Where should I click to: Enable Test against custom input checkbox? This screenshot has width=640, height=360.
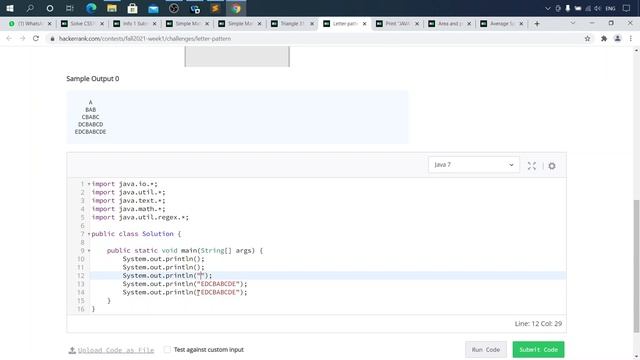pos(167,349)
